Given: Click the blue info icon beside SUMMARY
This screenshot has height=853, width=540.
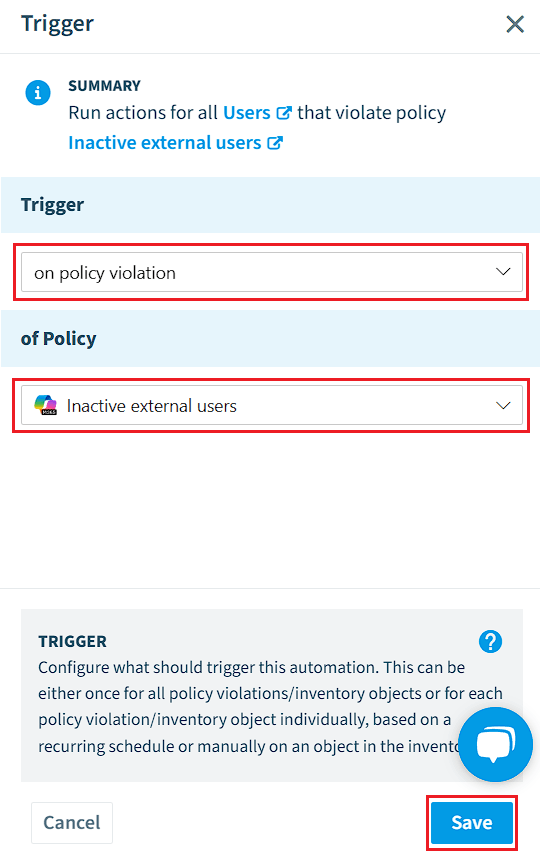Looking at the screenshot, I should tap(38, 92).
